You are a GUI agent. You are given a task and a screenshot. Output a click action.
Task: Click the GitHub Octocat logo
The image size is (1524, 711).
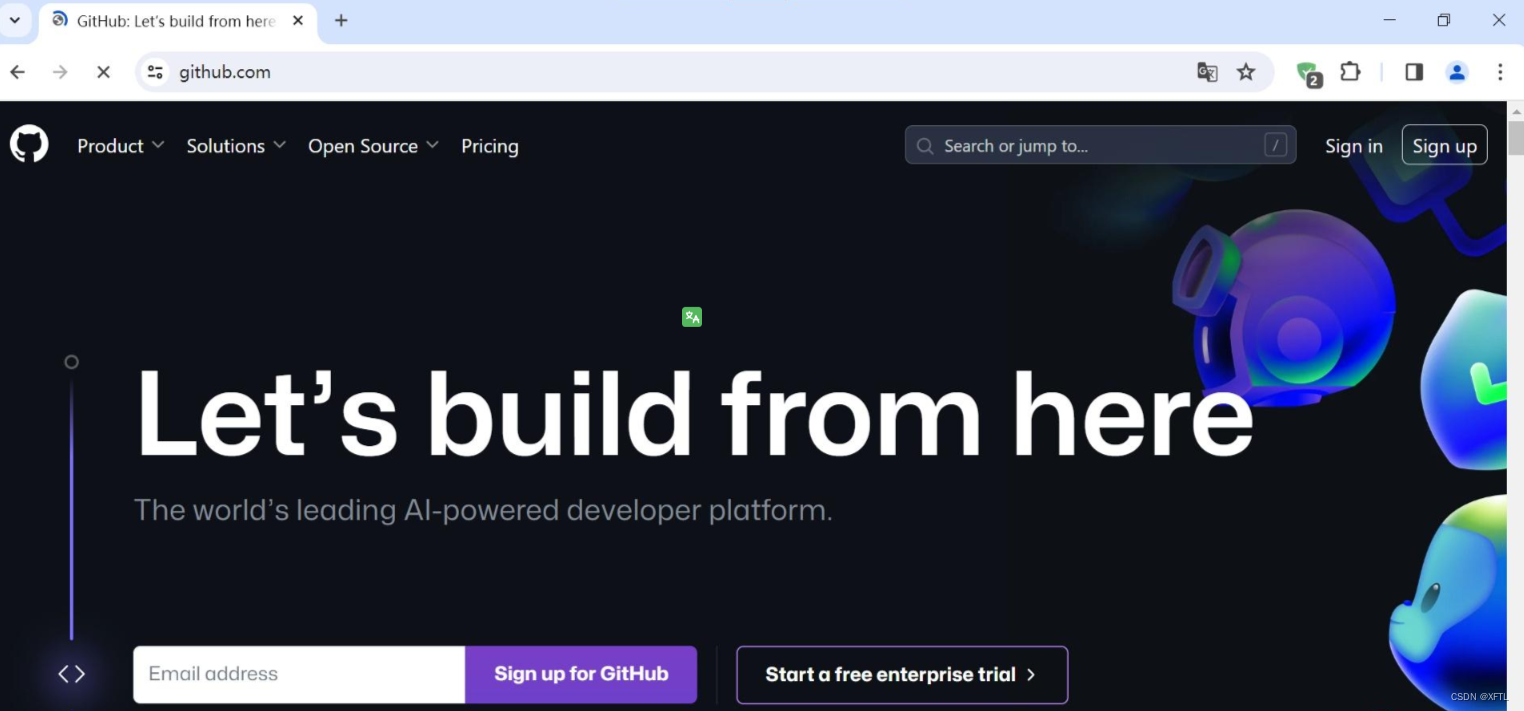click(29, 145)
